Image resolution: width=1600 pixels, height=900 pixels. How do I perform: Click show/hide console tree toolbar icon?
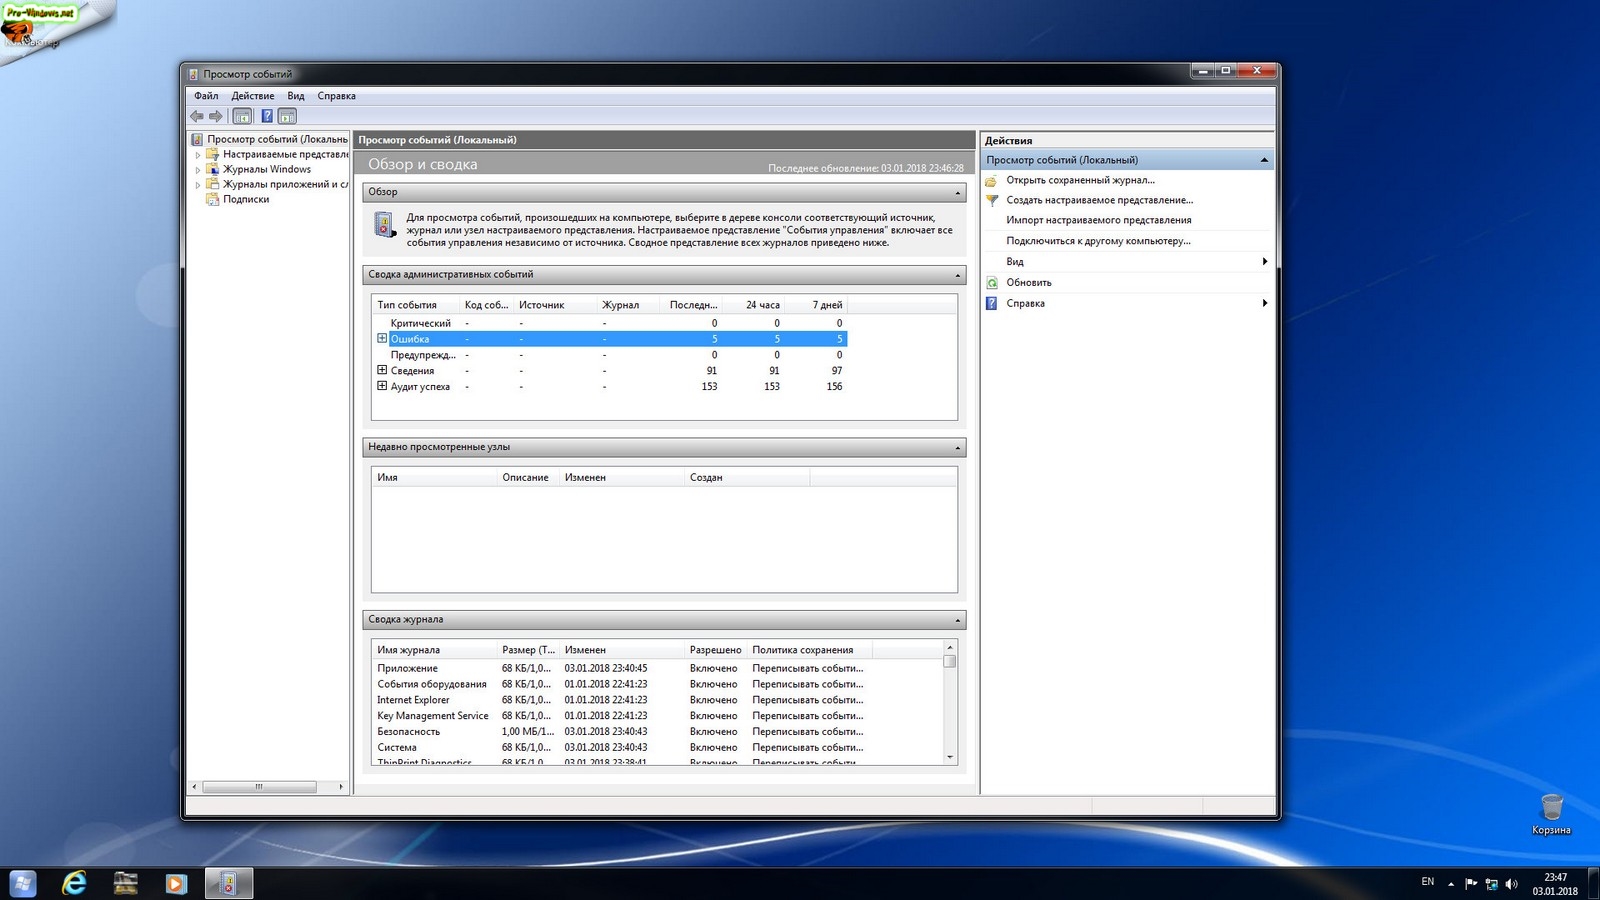242,116
